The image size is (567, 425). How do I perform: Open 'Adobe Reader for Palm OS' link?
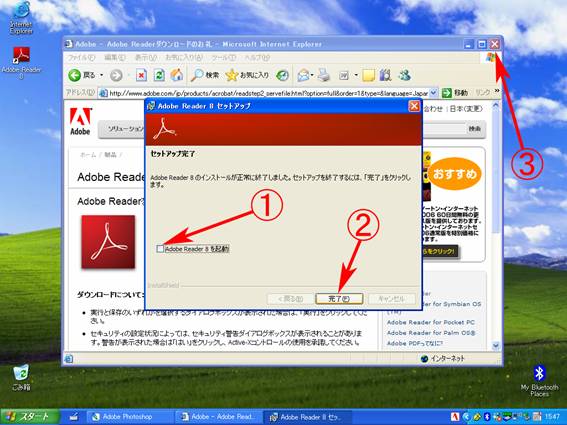click(431, 333)
